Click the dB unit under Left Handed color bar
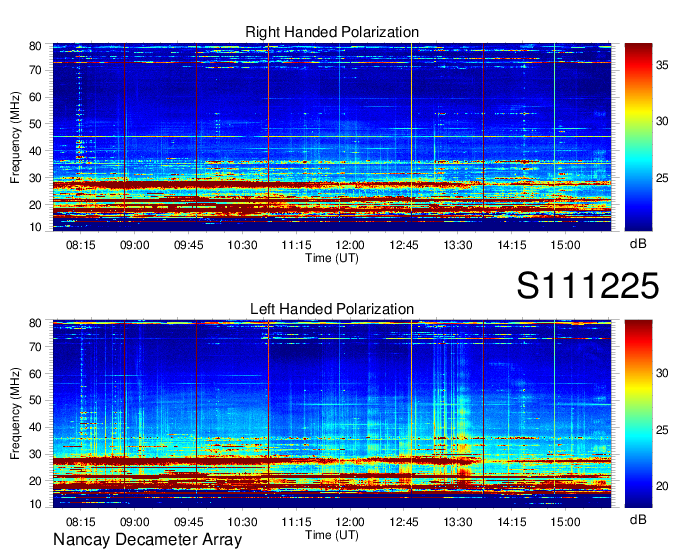The height and width of the screenshot is (552, 680). click(638, 520)
